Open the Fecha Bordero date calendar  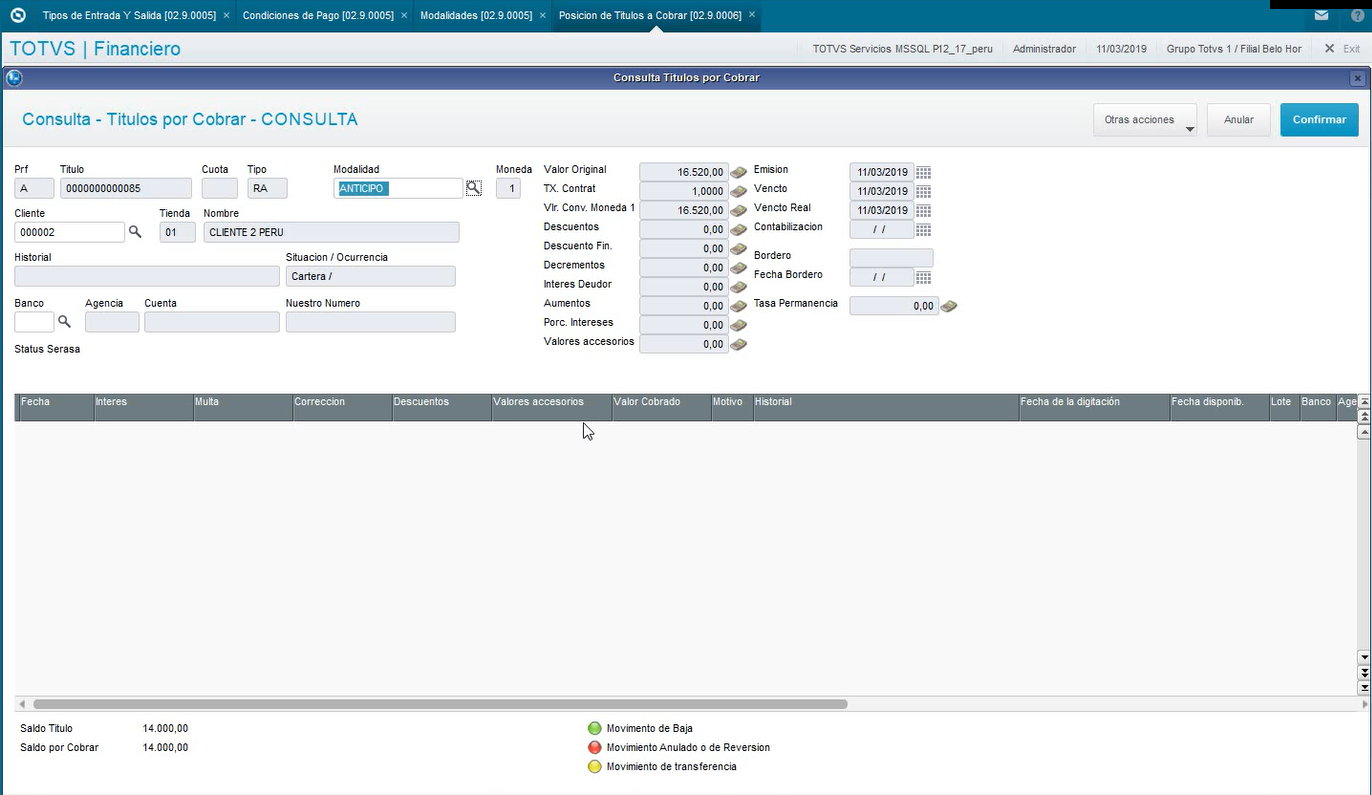click(923, 278)
